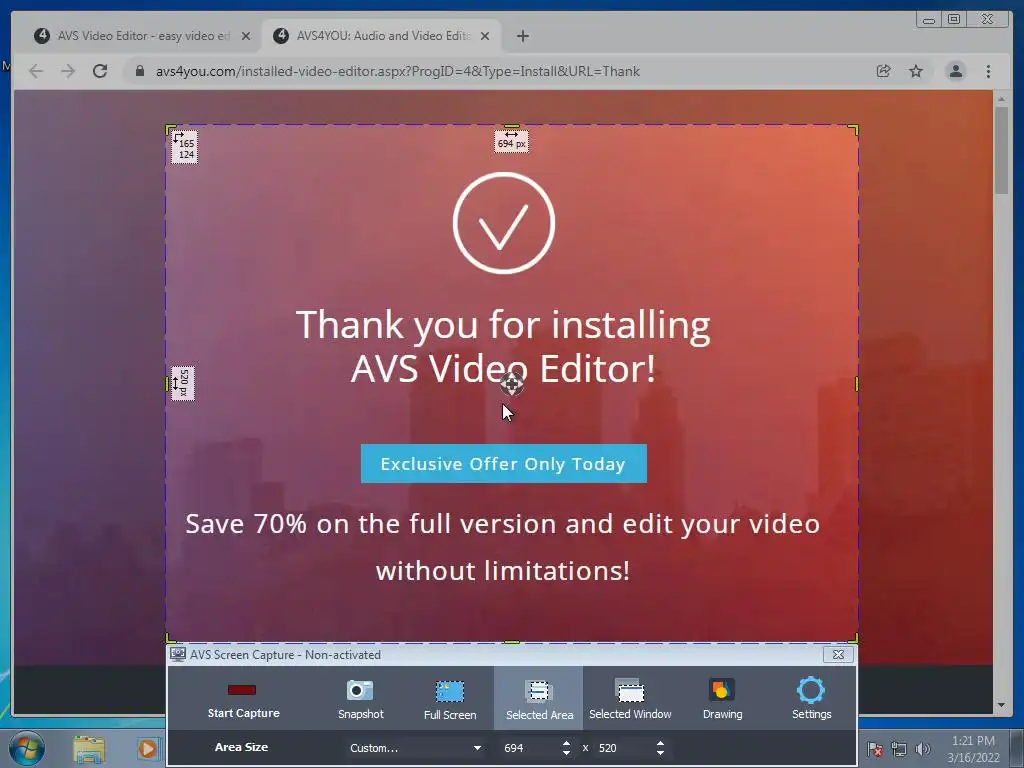
Task: Open the browser profile menu
Action: pos(955,71)
